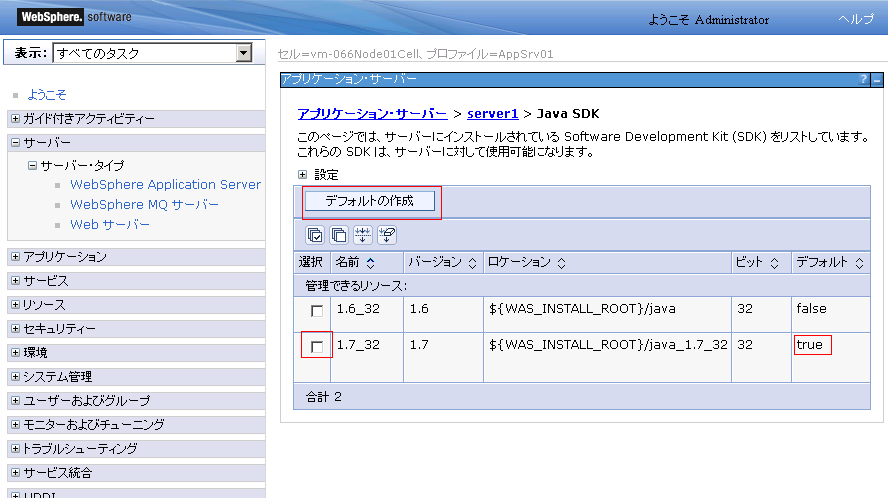Viewport: 888px width, 498px height.
Task: Sort table by 名前 column arrows
Action: (x=370, y=262)
